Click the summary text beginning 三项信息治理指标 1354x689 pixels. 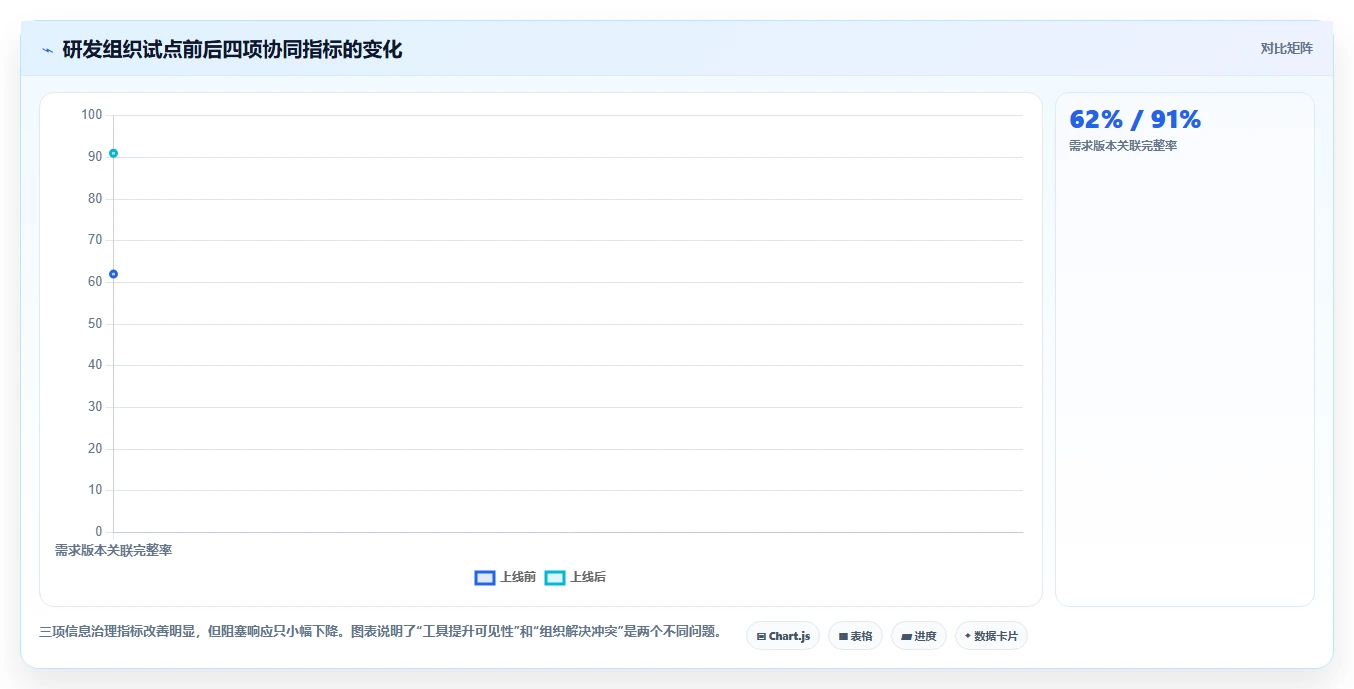point(380,632)
